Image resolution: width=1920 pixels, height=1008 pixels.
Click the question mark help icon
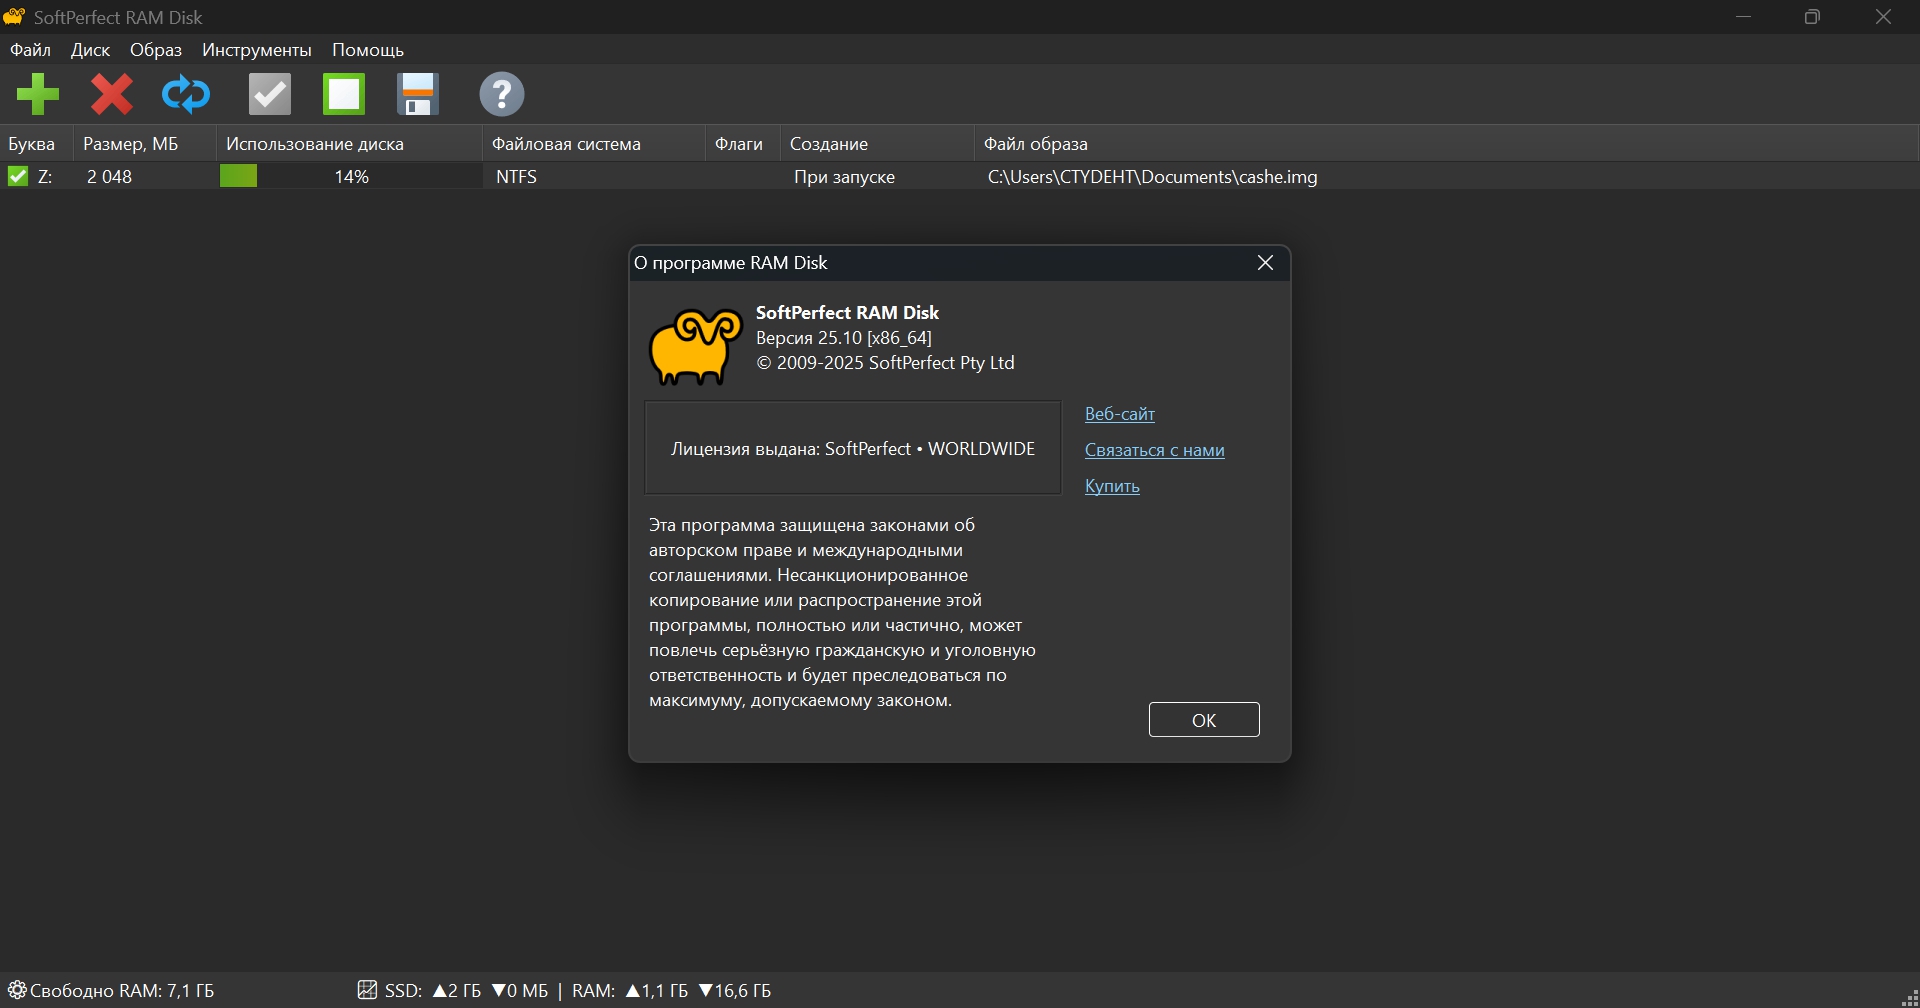(x=502, y=95)
